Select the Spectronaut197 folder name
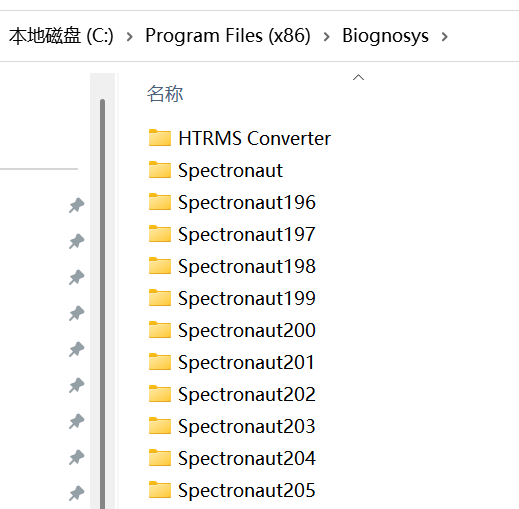 (x=247, y=234)
